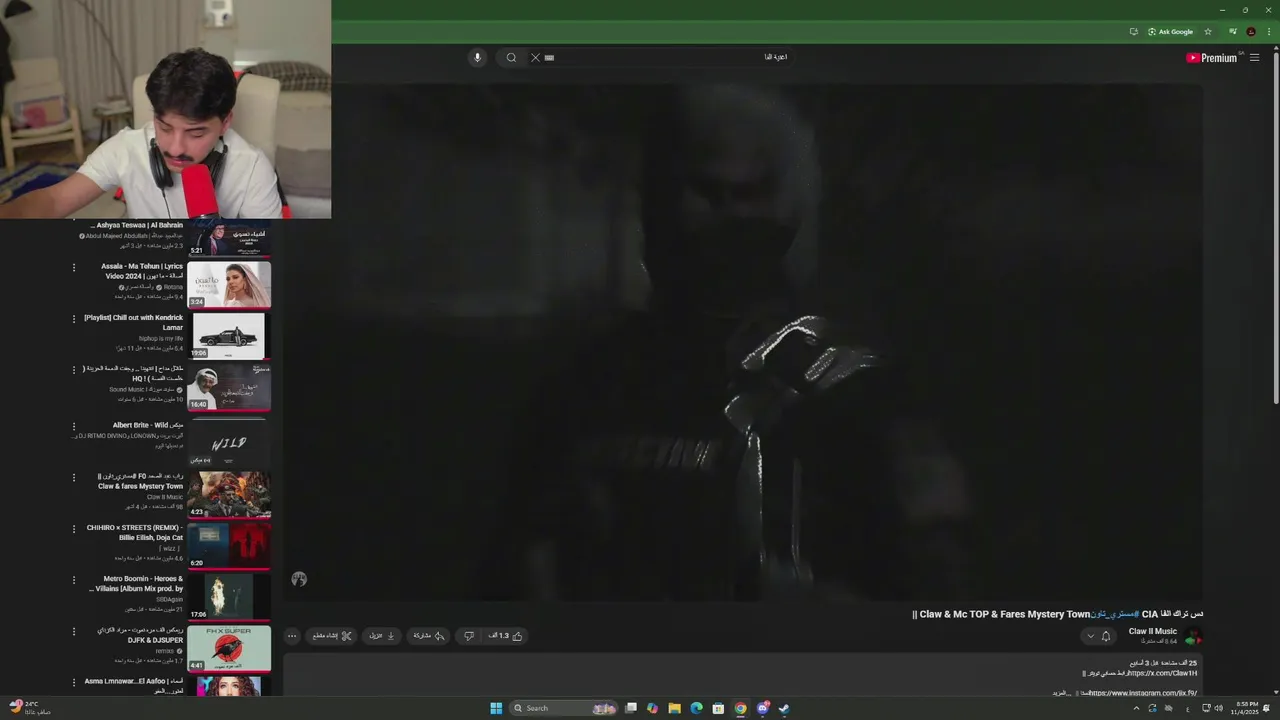Open Google Chrome taskbar icon
1280x720 pixels.
(x=740, y=708)
